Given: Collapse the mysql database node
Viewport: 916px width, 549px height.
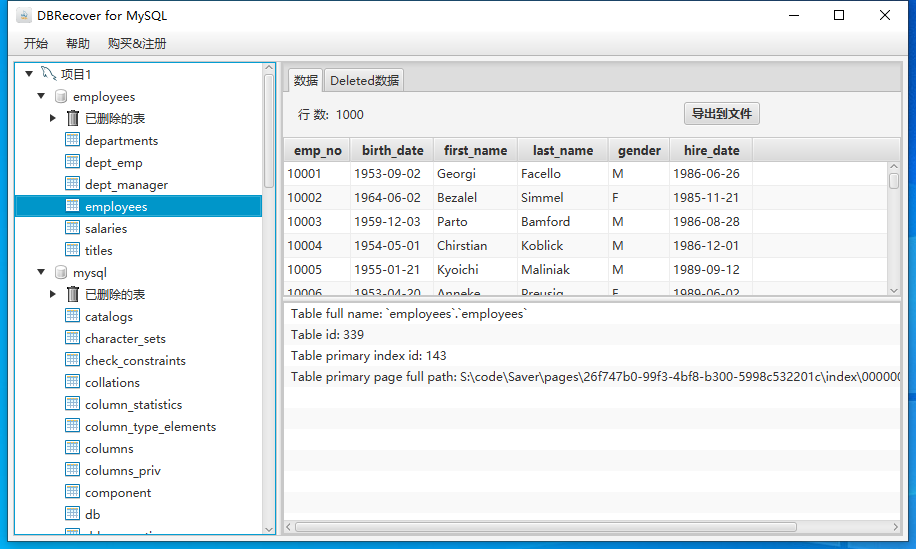Looking at the screenshot, I should point(41,272).
